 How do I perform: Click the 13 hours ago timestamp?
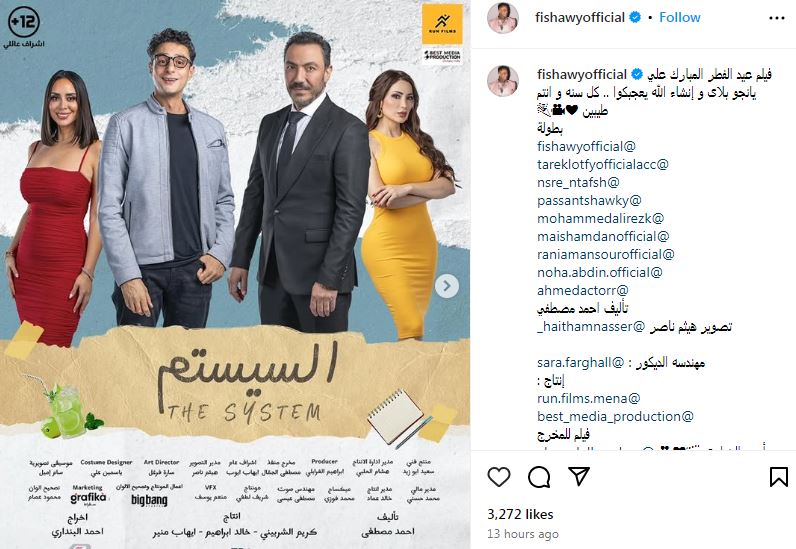(522, 534)
